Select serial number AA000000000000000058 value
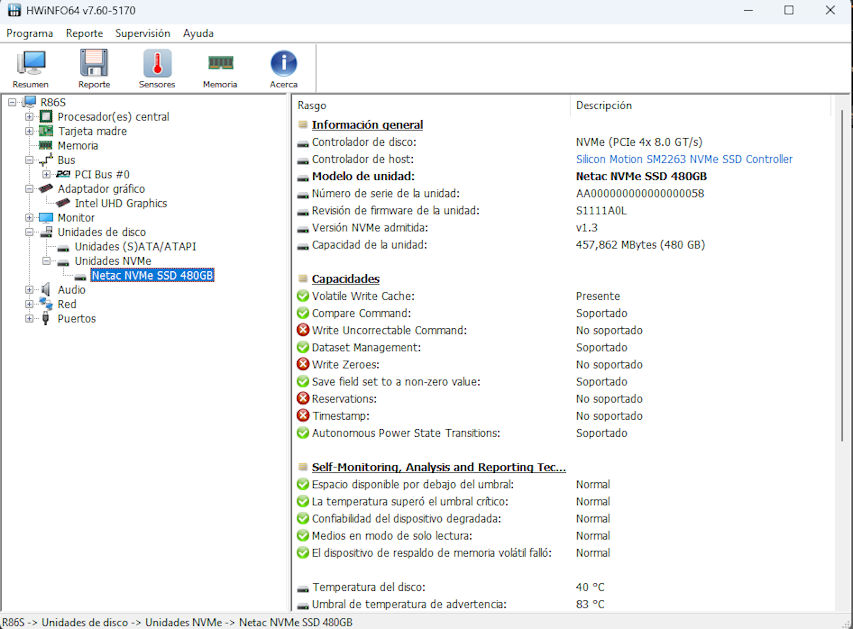The height and width of the screenshot is (629, 853). tap(640, 193)
